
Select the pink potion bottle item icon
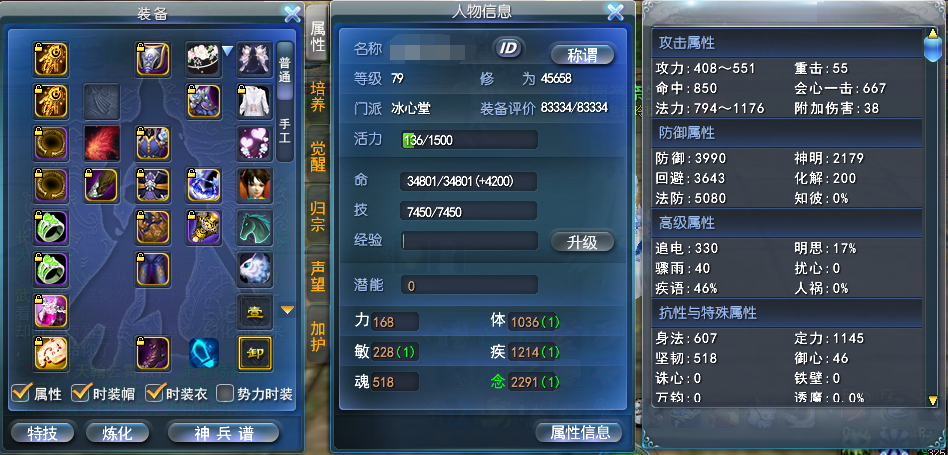(50, 311)
